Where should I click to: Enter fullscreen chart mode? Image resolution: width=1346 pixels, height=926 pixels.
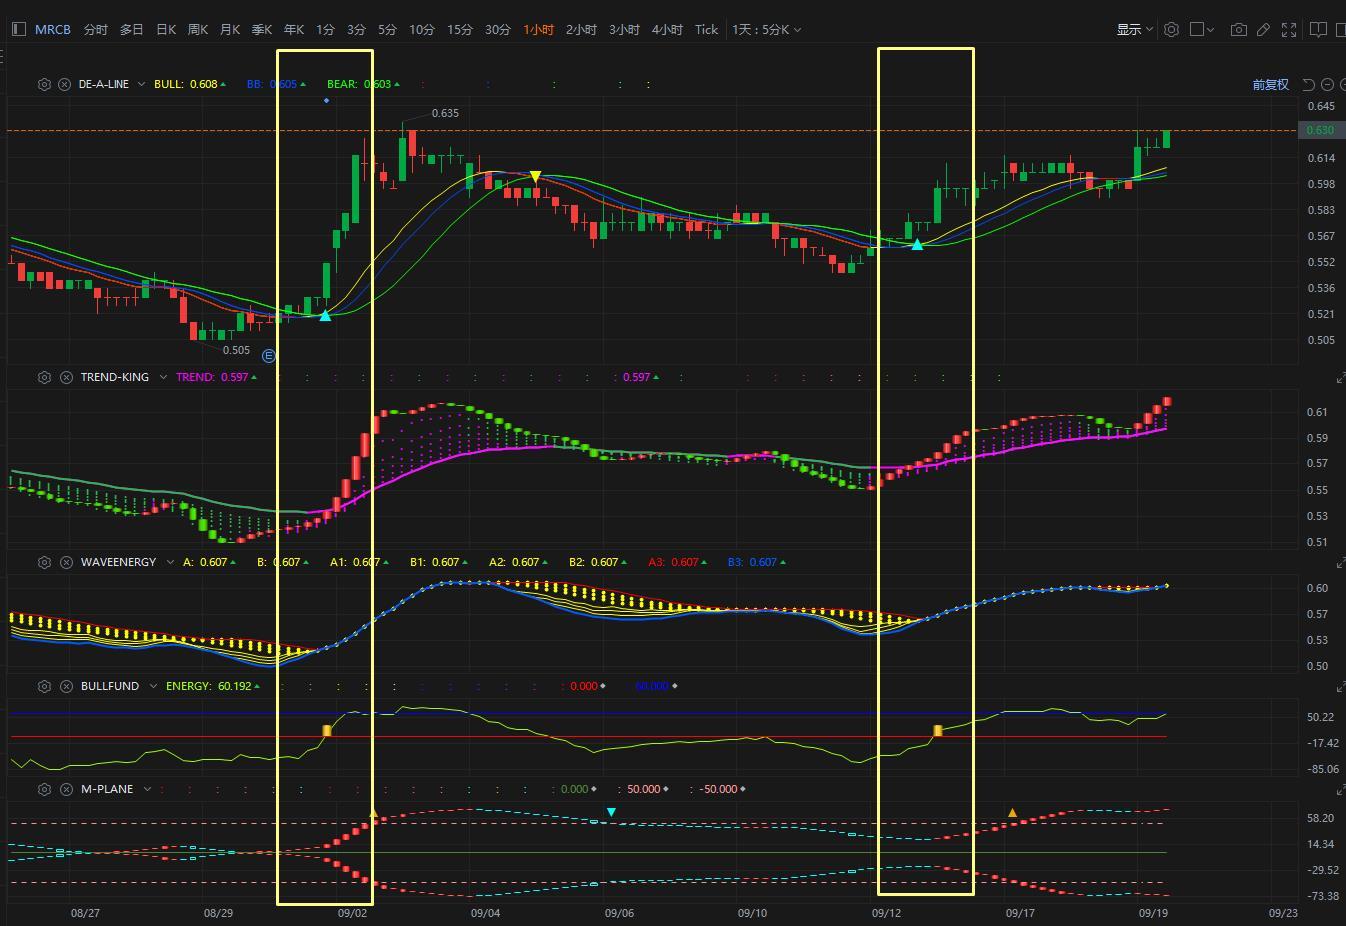(x=1289, y=29)
